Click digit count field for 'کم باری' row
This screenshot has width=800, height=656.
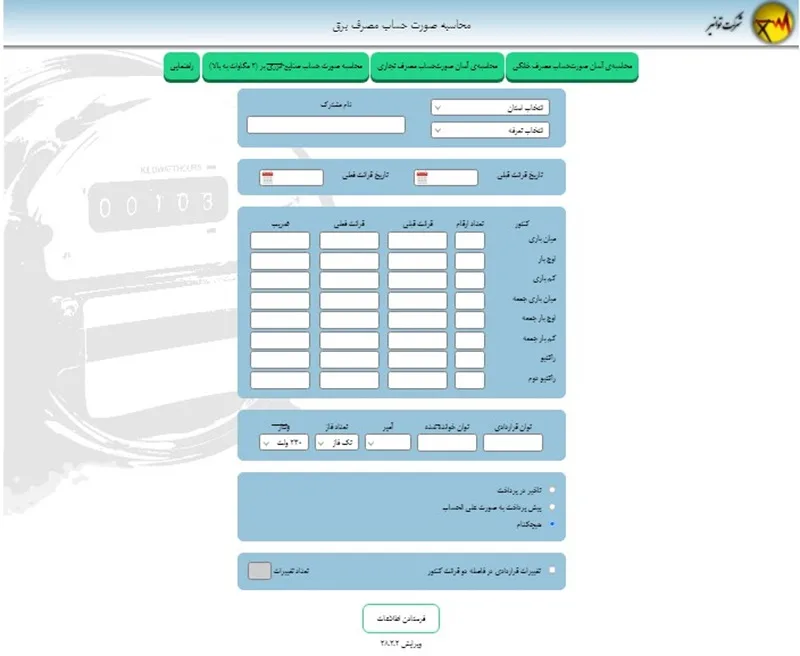coord(470,281)
